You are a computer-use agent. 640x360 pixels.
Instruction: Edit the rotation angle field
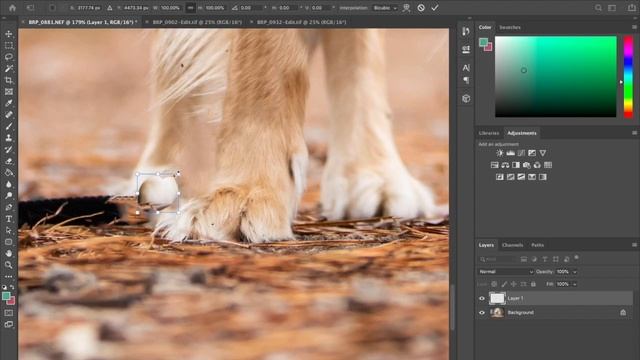point(251,8)
